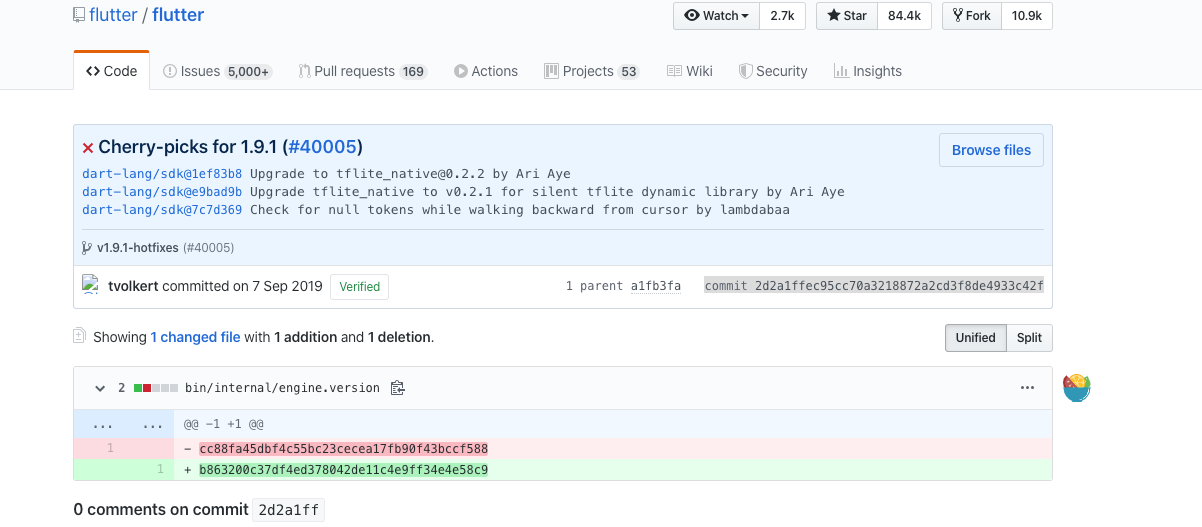The height and width of the screenshot is (527, 1202).
Task: Click the round extension icon at right
Action: 1076,387
